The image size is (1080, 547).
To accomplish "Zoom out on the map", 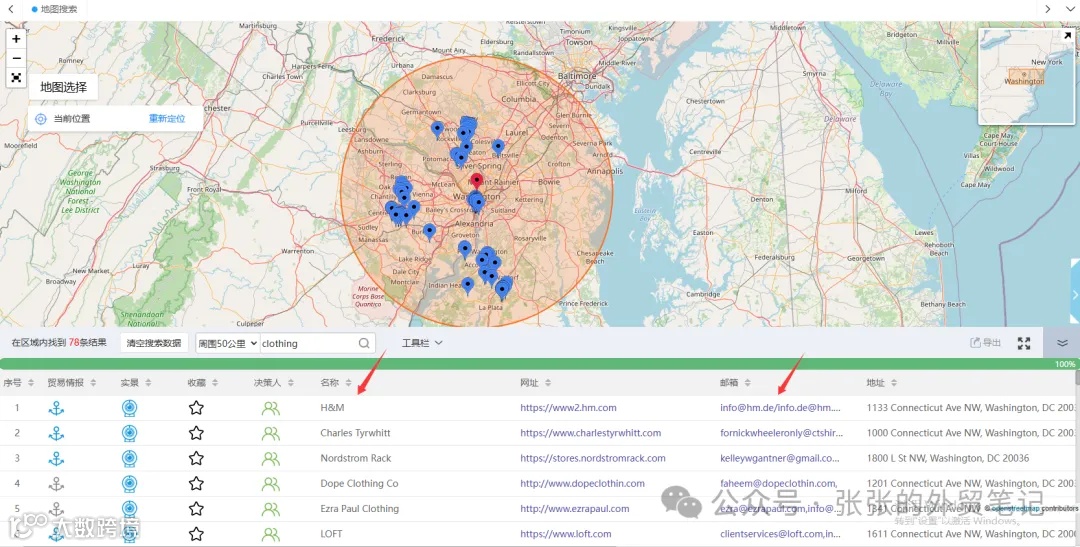I will 17,59.
